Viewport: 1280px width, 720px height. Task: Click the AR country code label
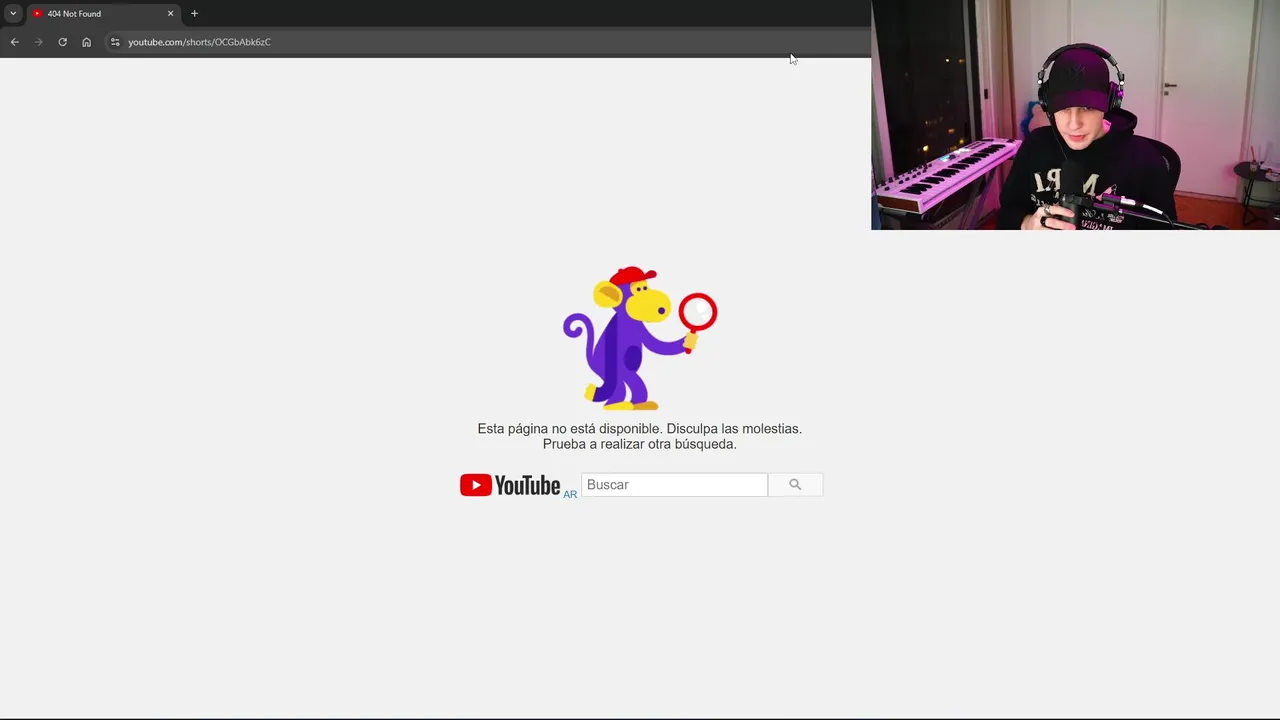570,494
